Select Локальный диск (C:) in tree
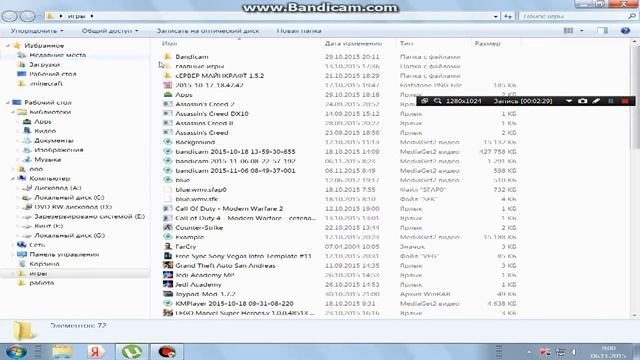Viewport: 640px width, 360px height. [x=69, y=198]
